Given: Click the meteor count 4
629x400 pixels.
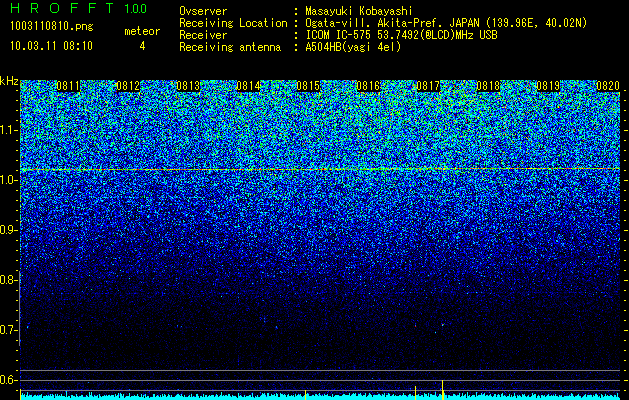Looking at the screenshot, I should pos(142,46).
